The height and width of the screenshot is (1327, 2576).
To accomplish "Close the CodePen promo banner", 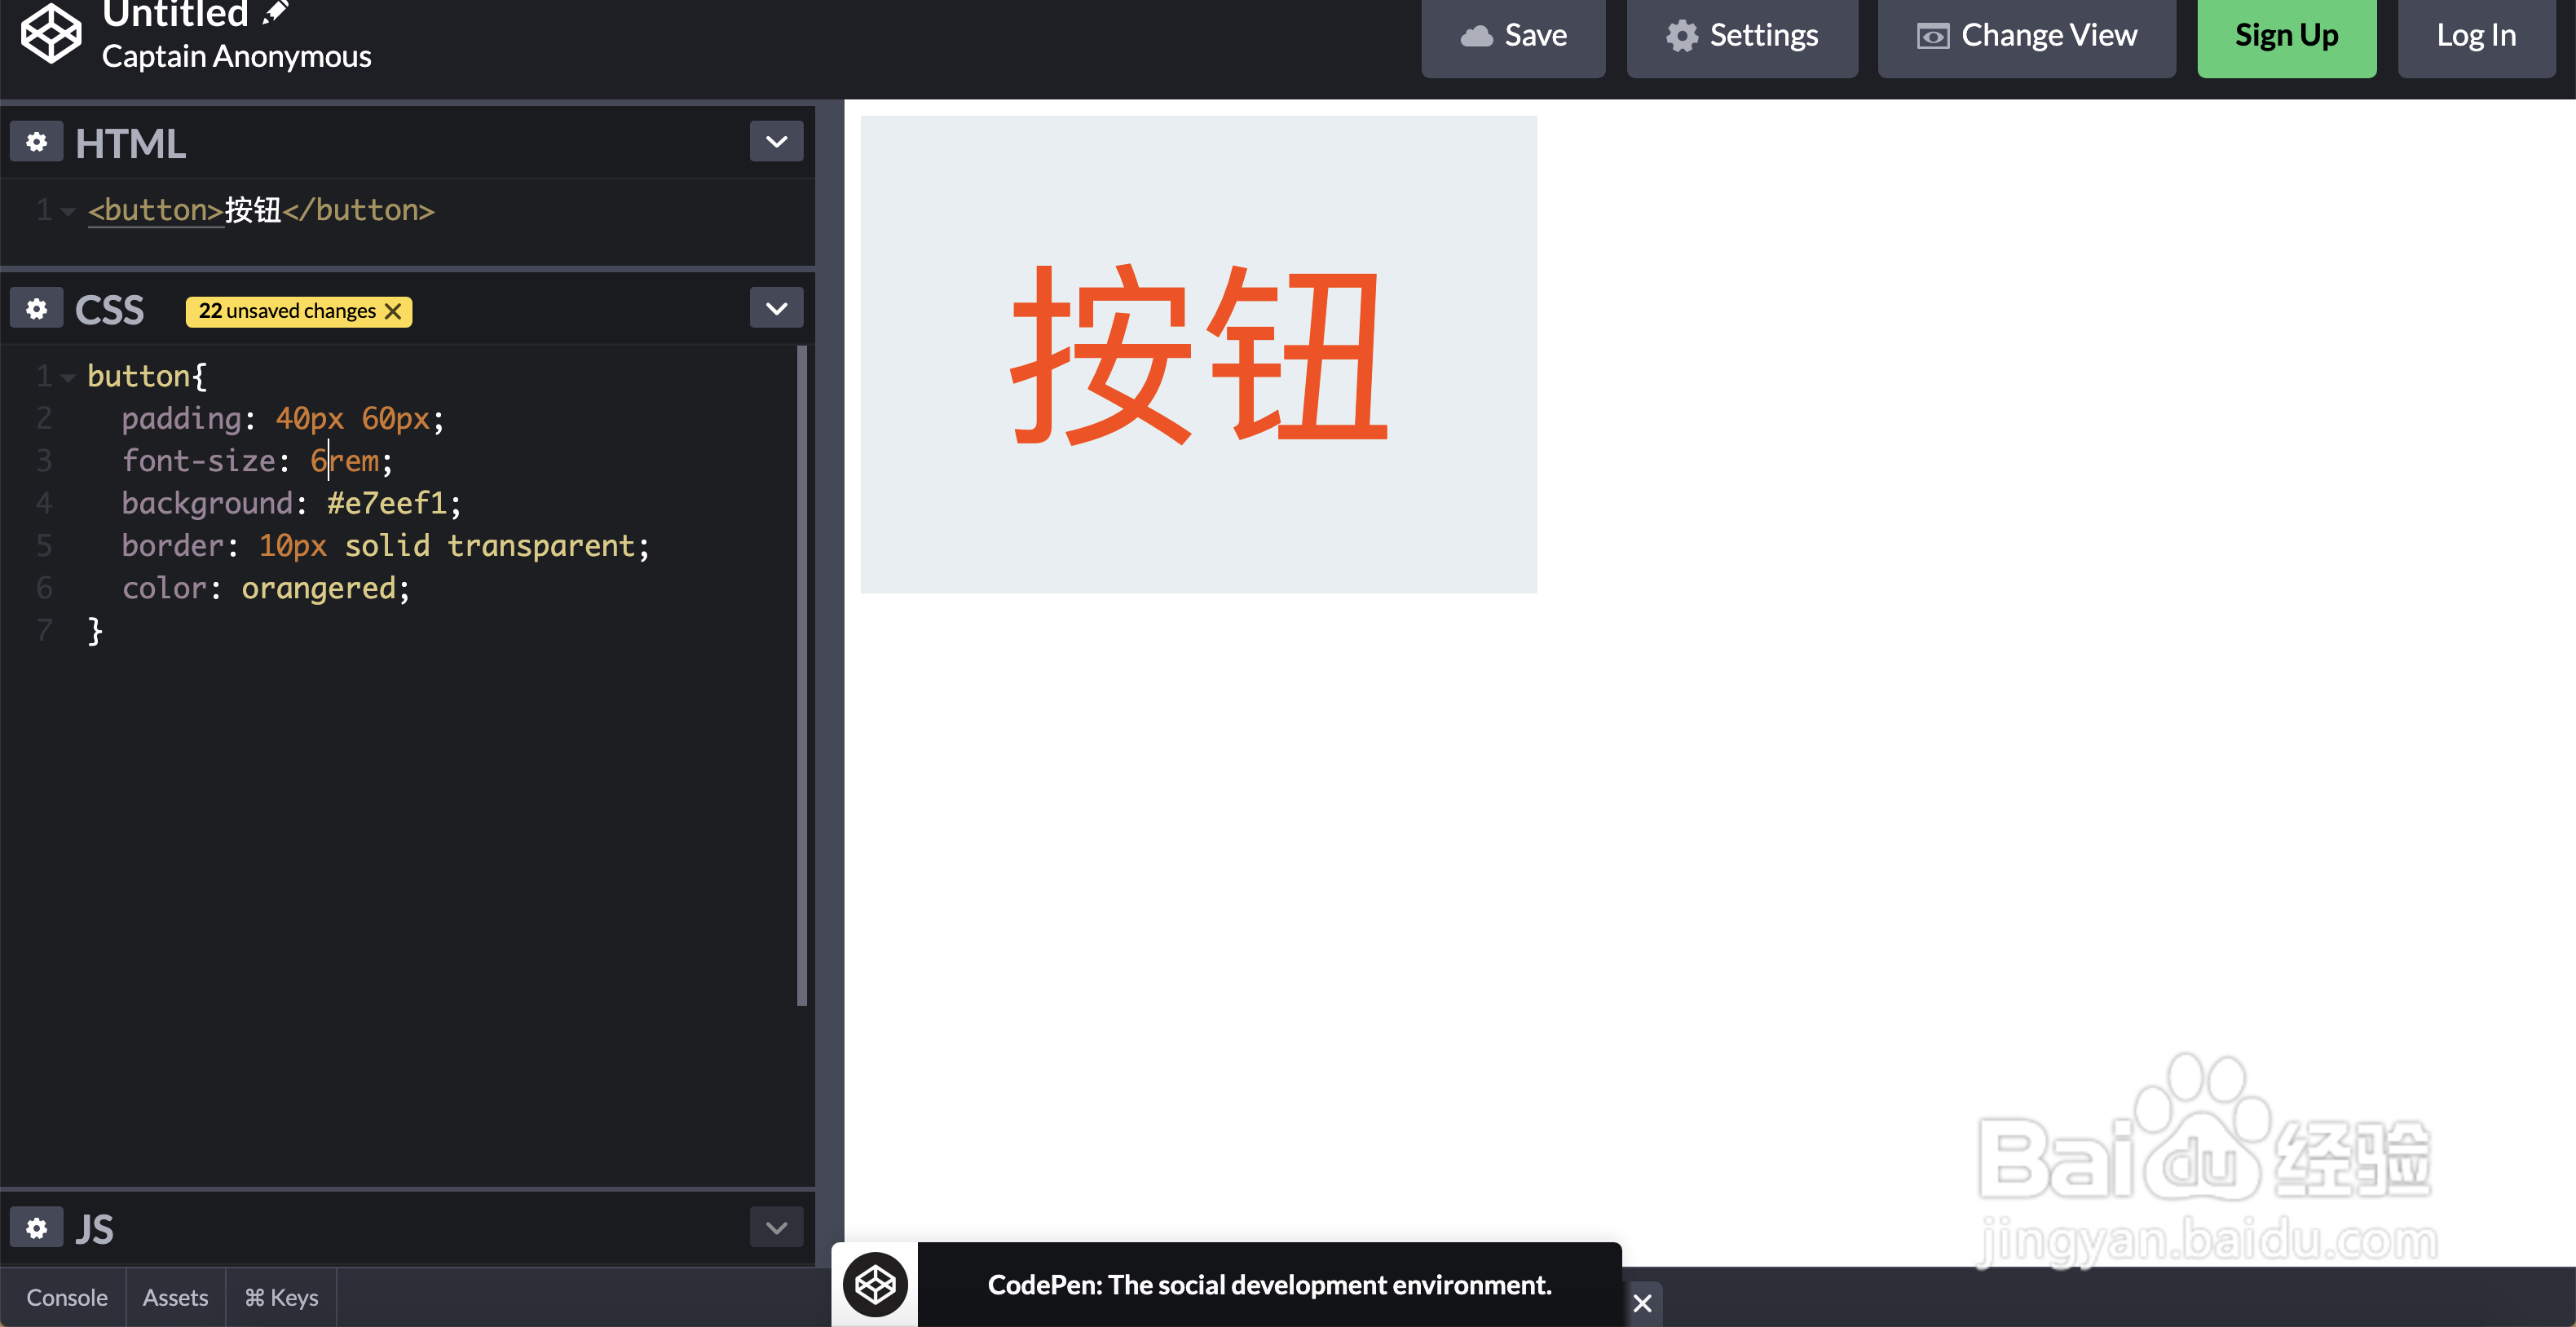I will (1643, 1303).
